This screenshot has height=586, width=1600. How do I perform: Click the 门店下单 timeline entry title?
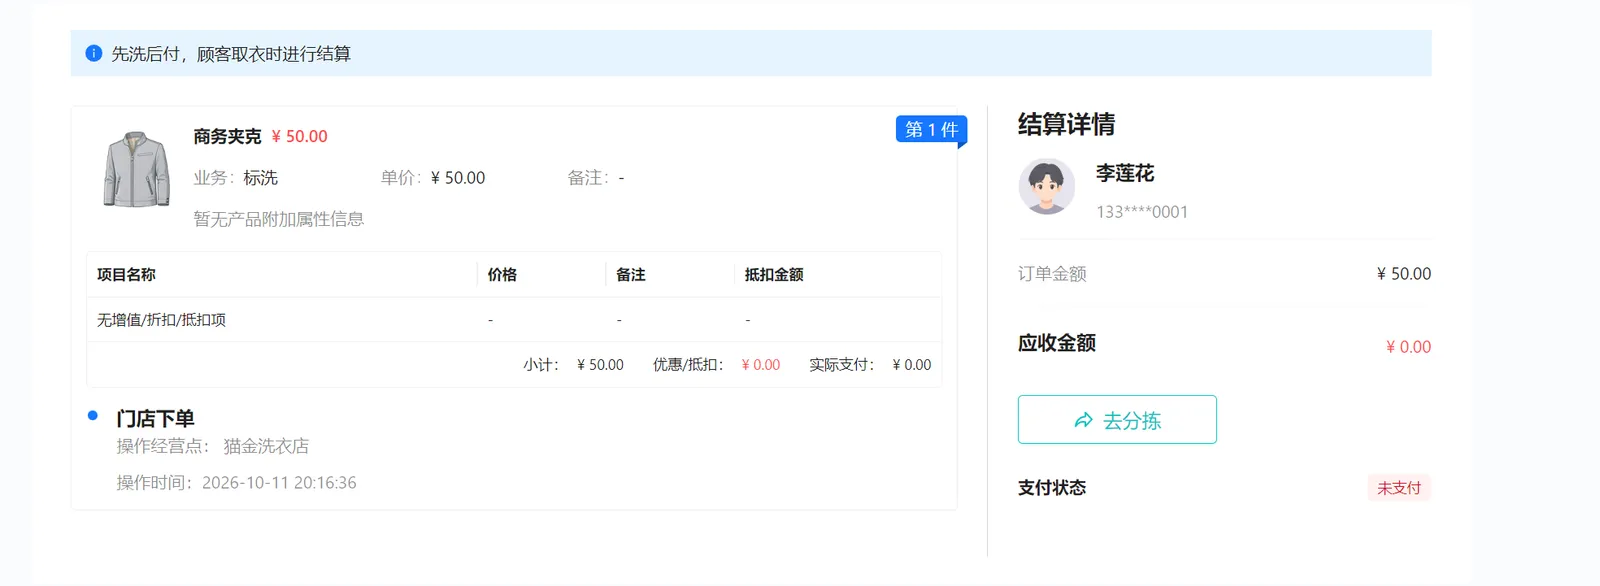point(155,419)
